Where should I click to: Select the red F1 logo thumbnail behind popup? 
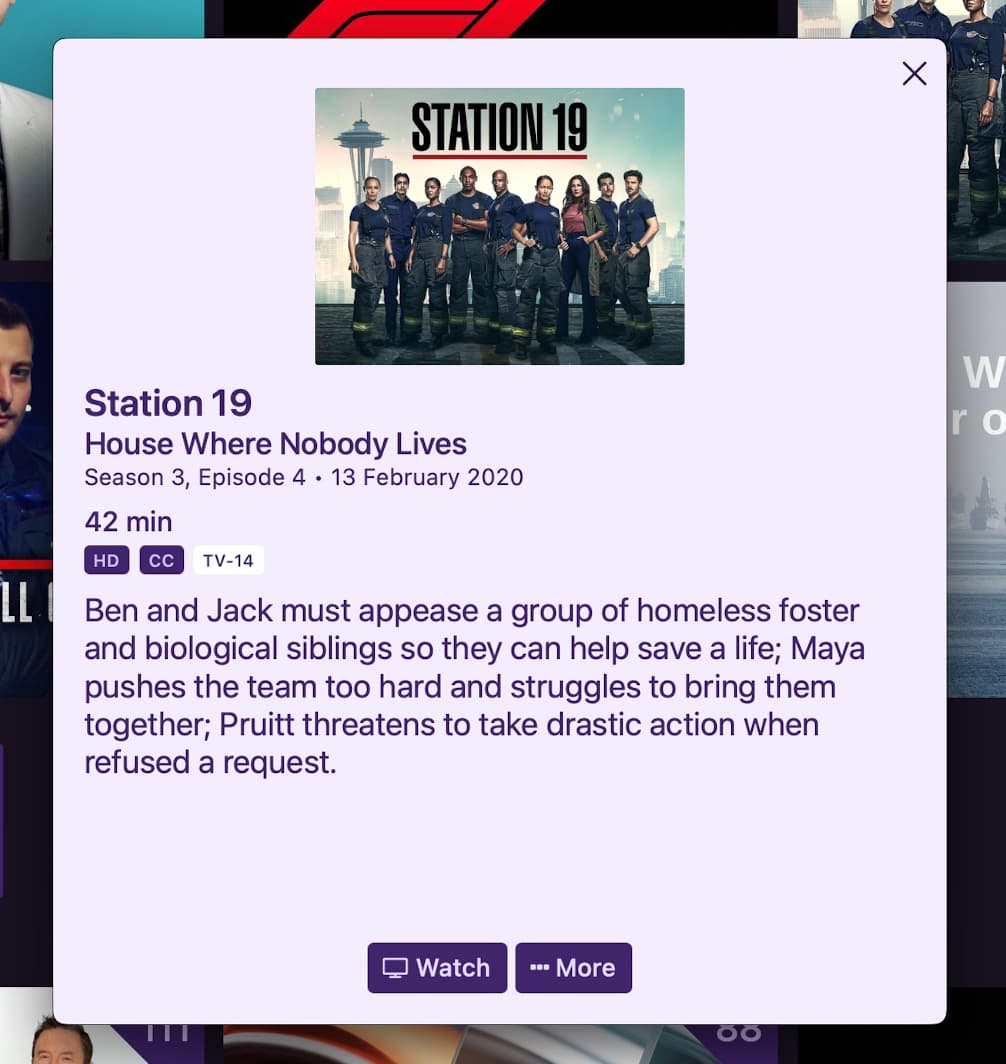point(501,19)
